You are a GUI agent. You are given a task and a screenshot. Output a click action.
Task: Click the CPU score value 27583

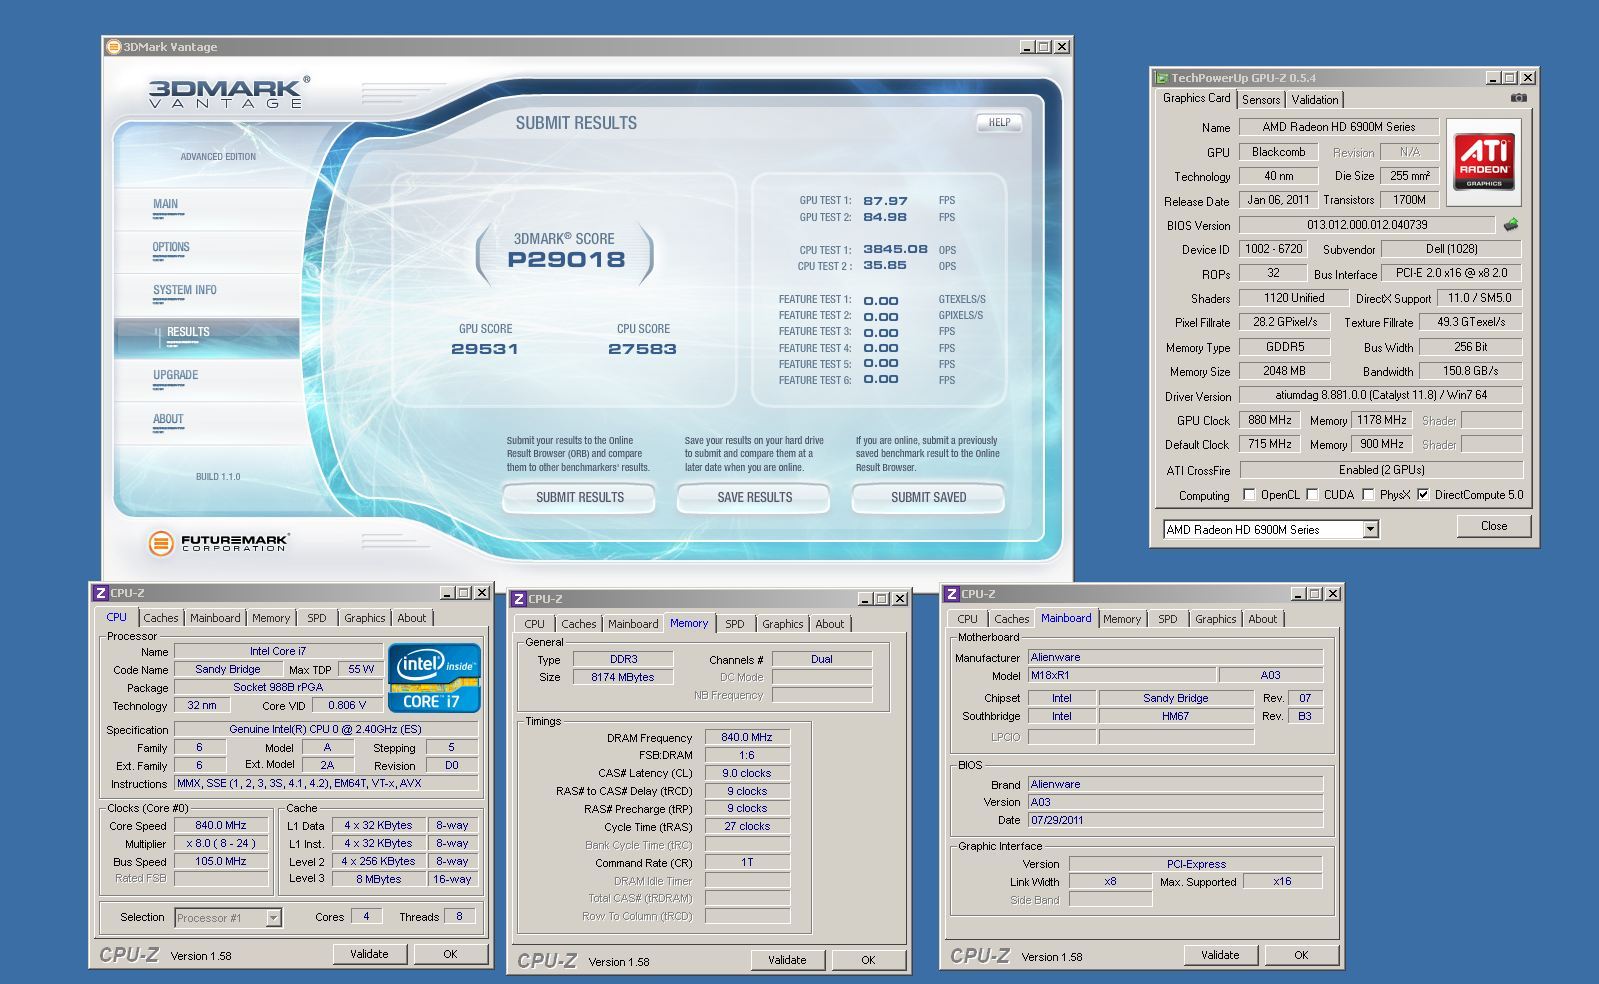(x=642, y=349)
